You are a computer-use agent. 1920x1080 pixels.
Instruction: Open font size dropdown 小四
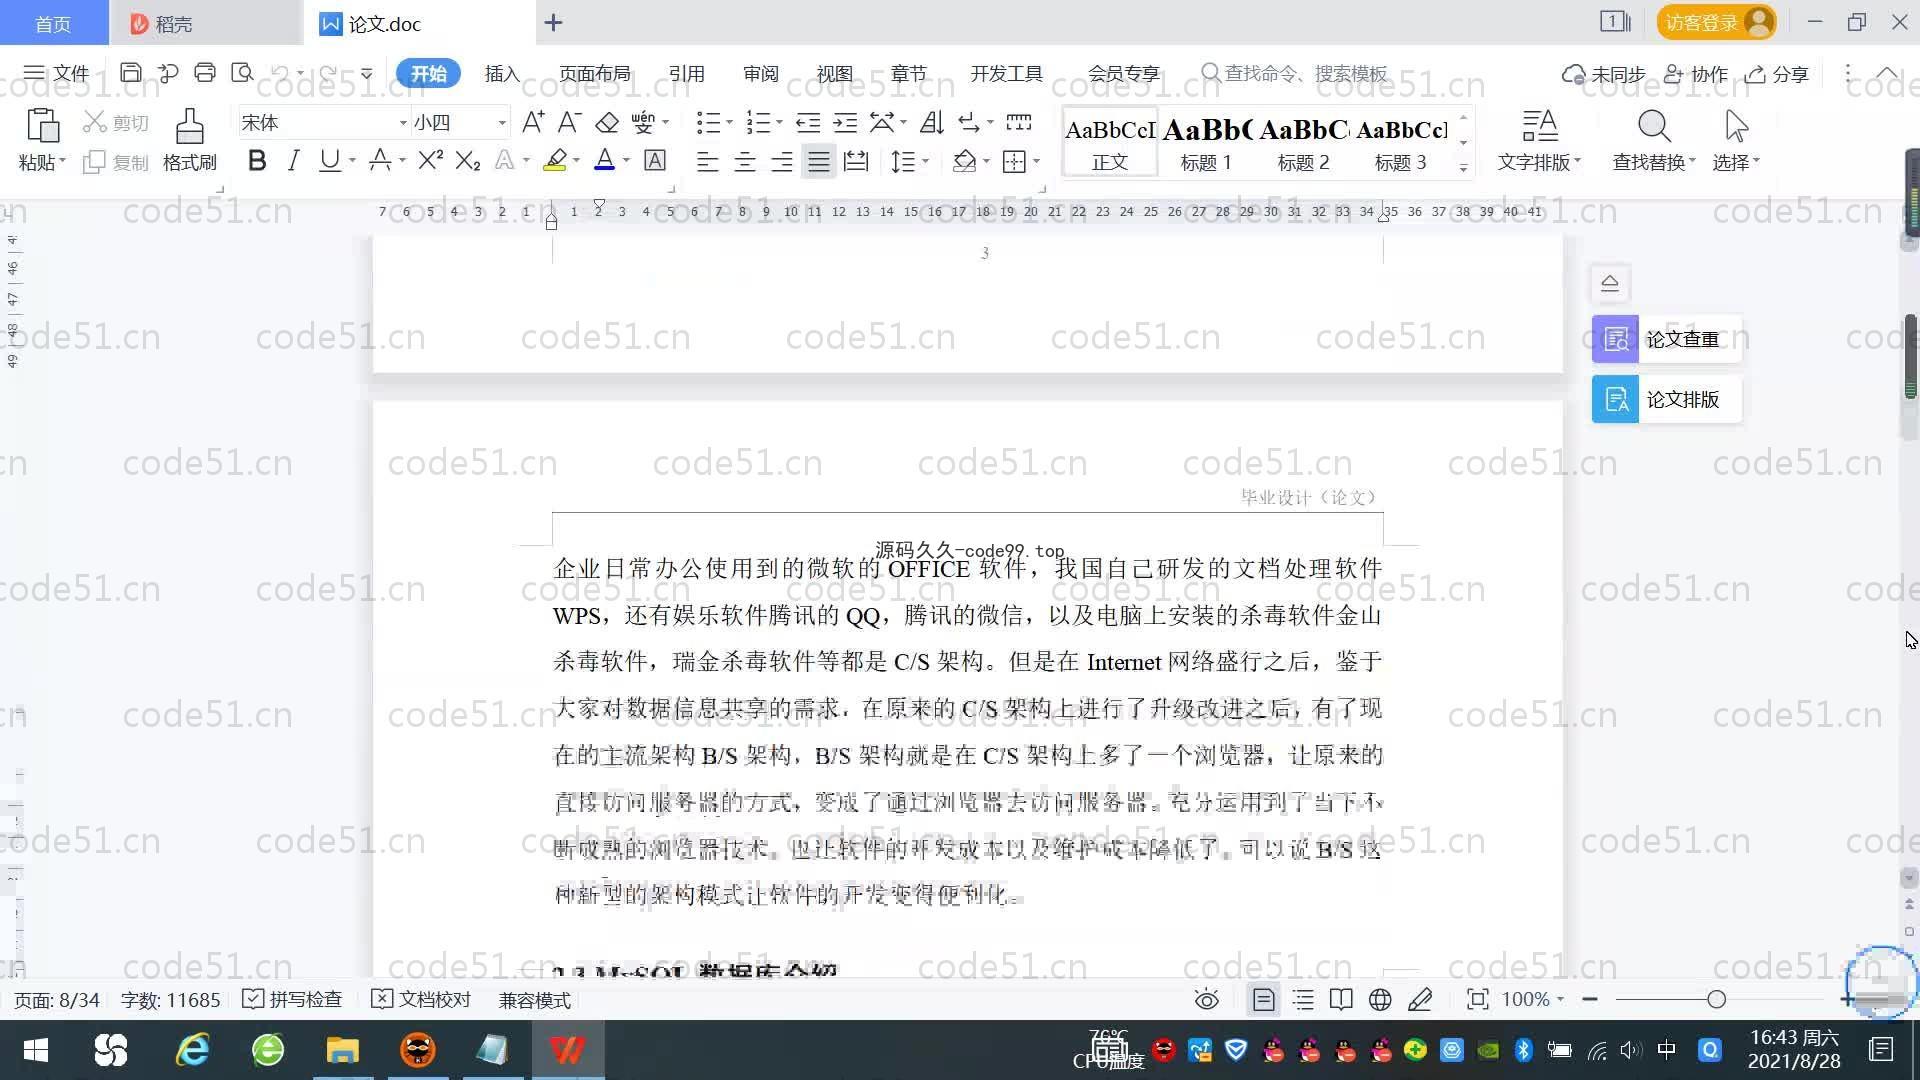point(502,123)
